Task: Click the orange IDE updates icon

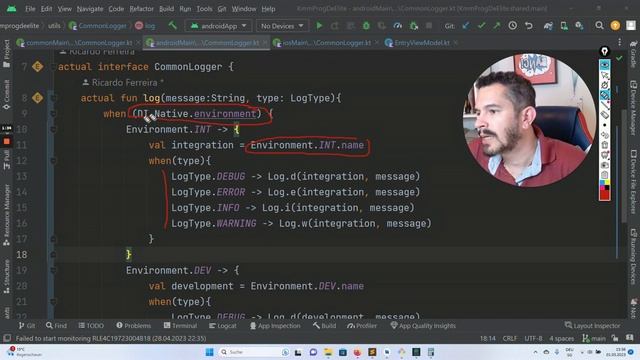Action: tap(615, 26)
